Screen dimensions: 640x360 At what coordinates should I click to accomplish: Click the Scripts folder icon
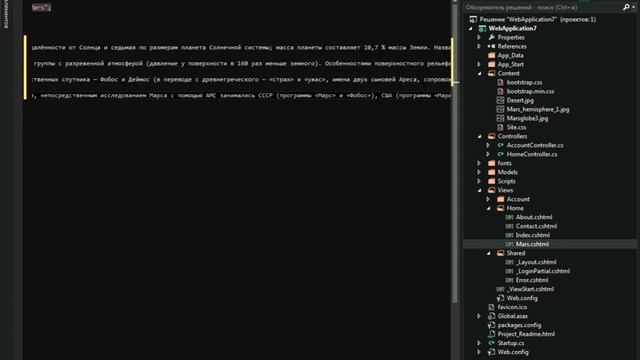[491, 181]
